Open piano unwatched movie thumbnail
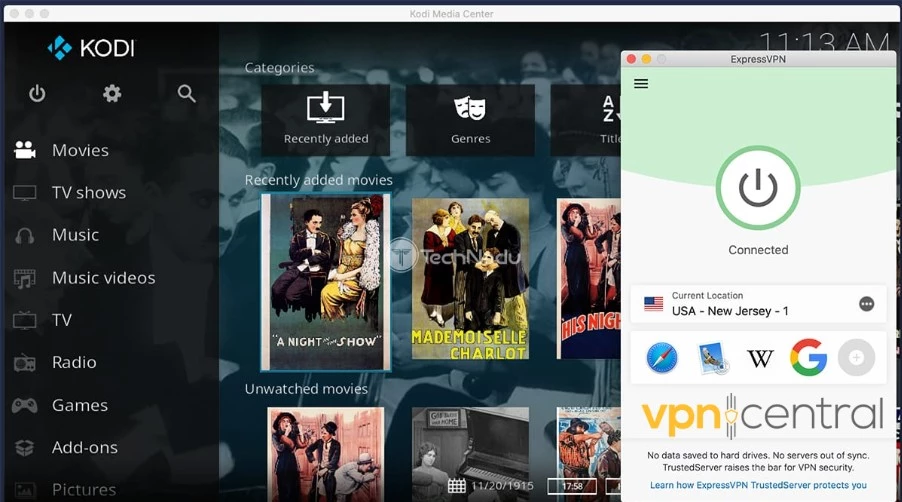902x502 pixels. pos(471,454)
